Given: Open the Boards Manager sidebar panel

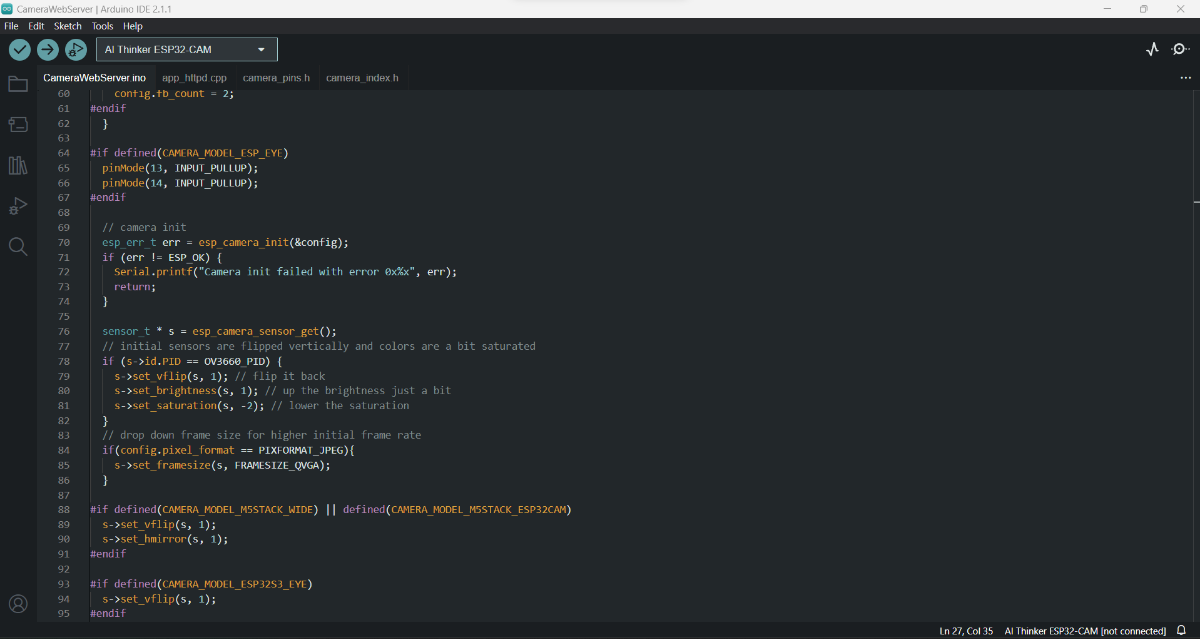Looking at the screenshot, I should pyautogui.click(x=18, y=125).
